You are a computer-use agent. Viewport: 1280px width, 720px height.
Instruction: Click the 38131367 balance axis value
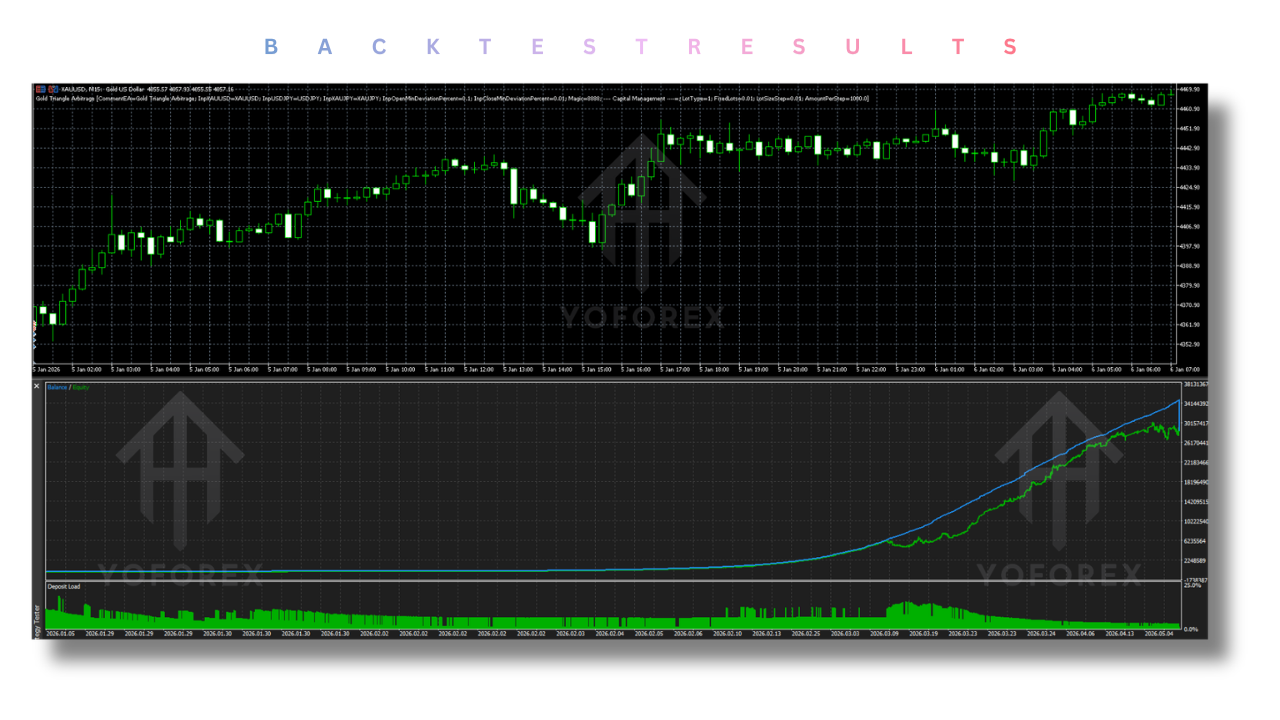tap(1196, 385)
